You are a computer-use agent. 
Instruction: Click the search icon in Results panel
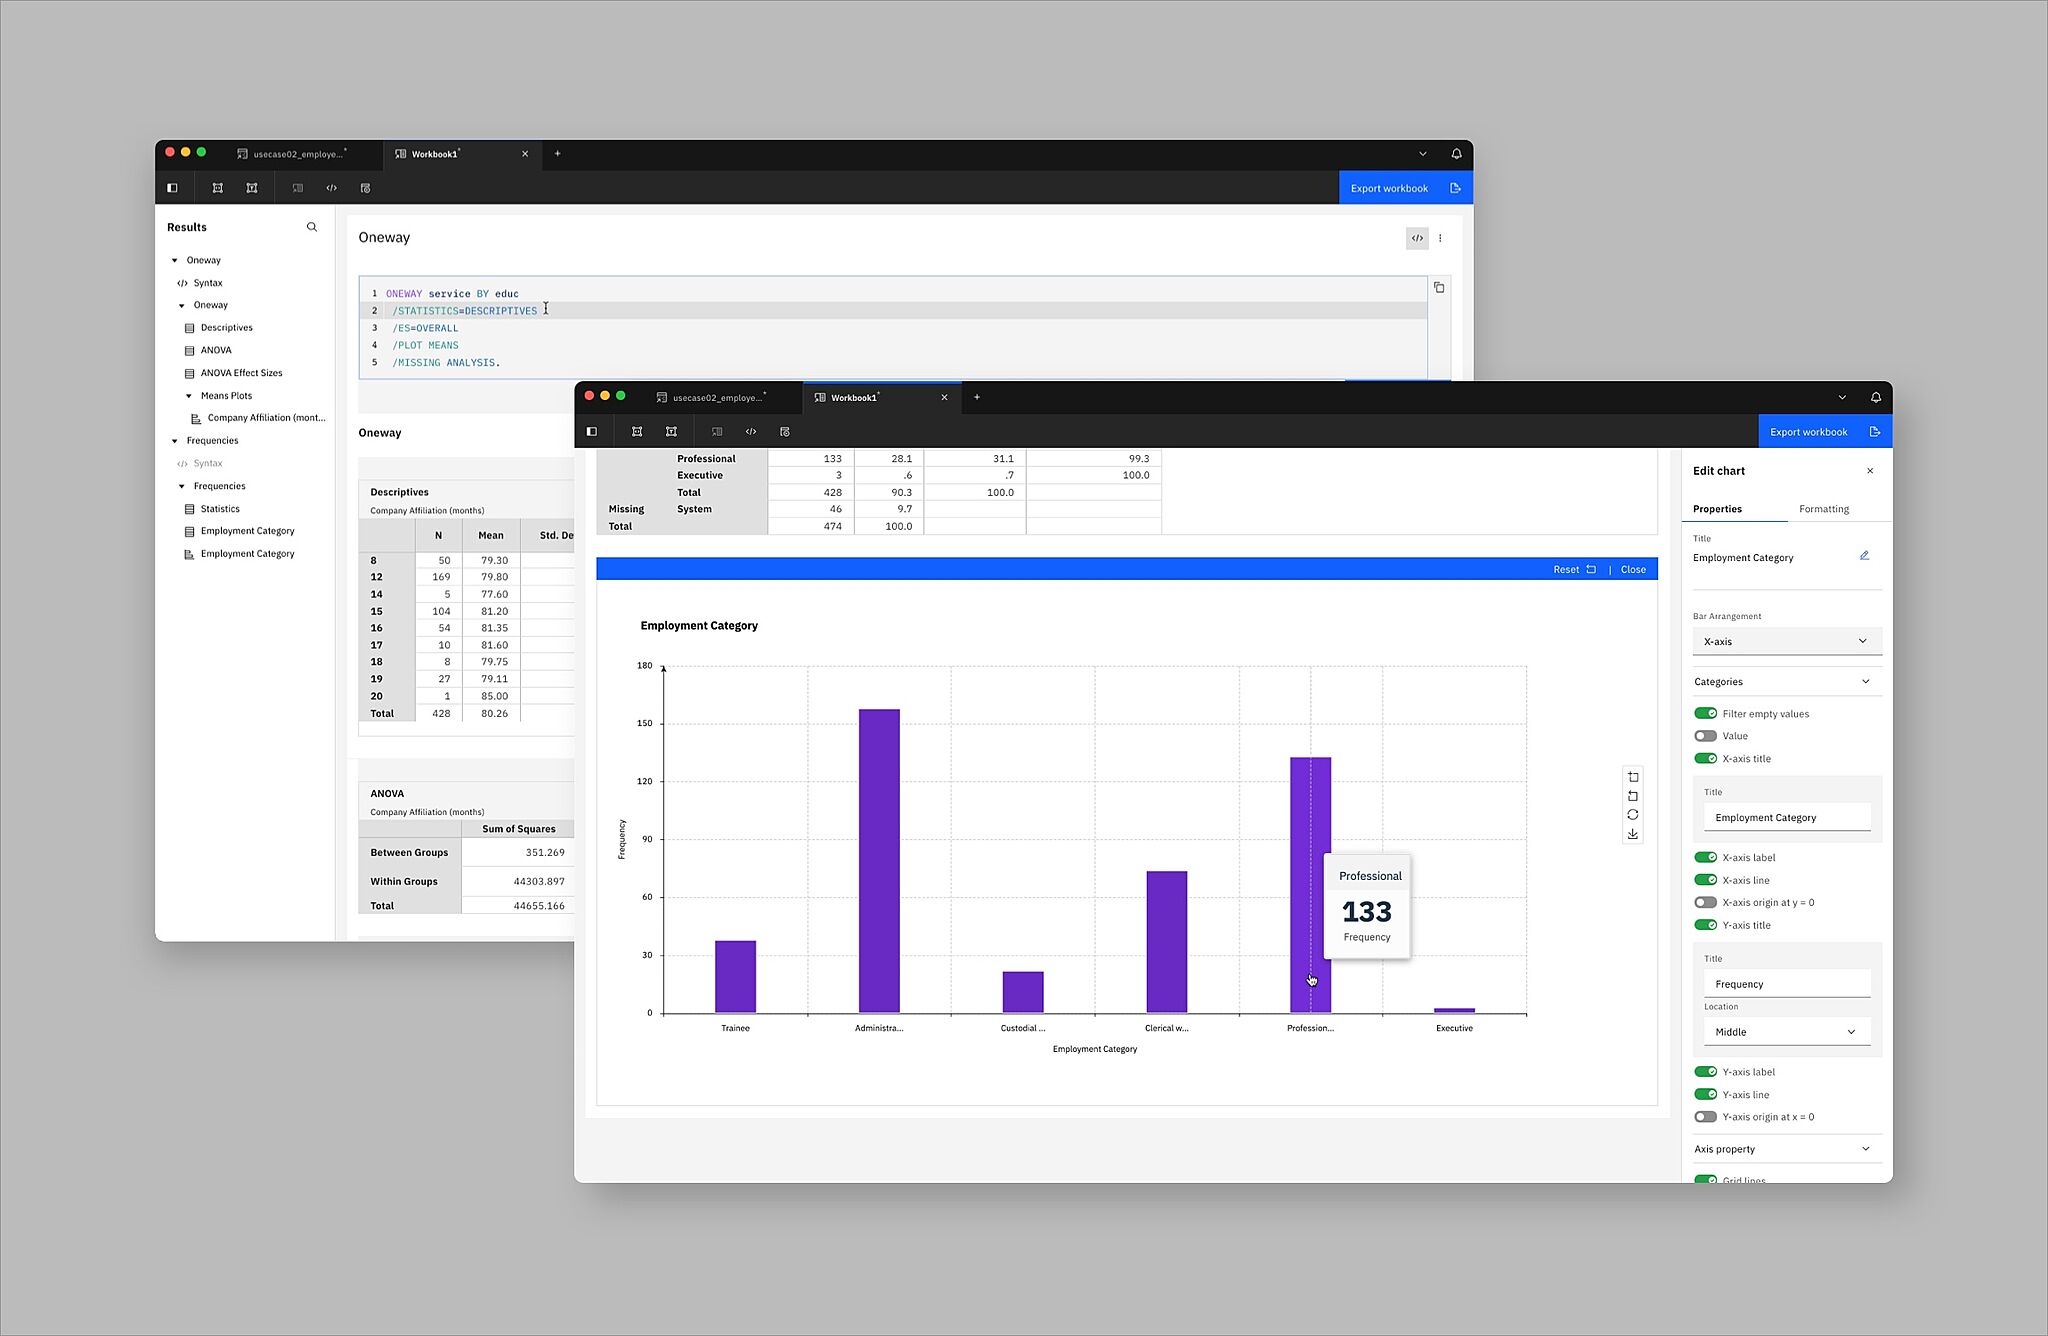coord(312,227)
